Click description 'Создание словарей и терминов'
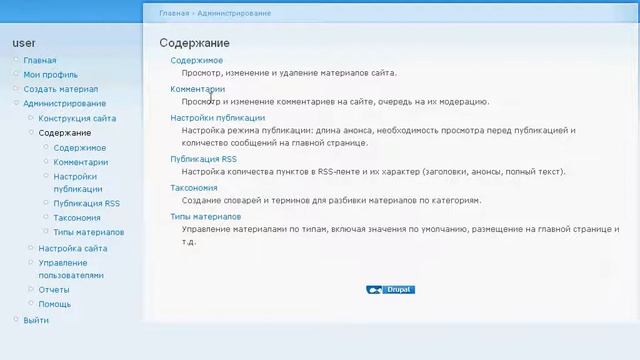Image resolution: width=640 pixels, height=360 pixels. (x=331, y=201)
